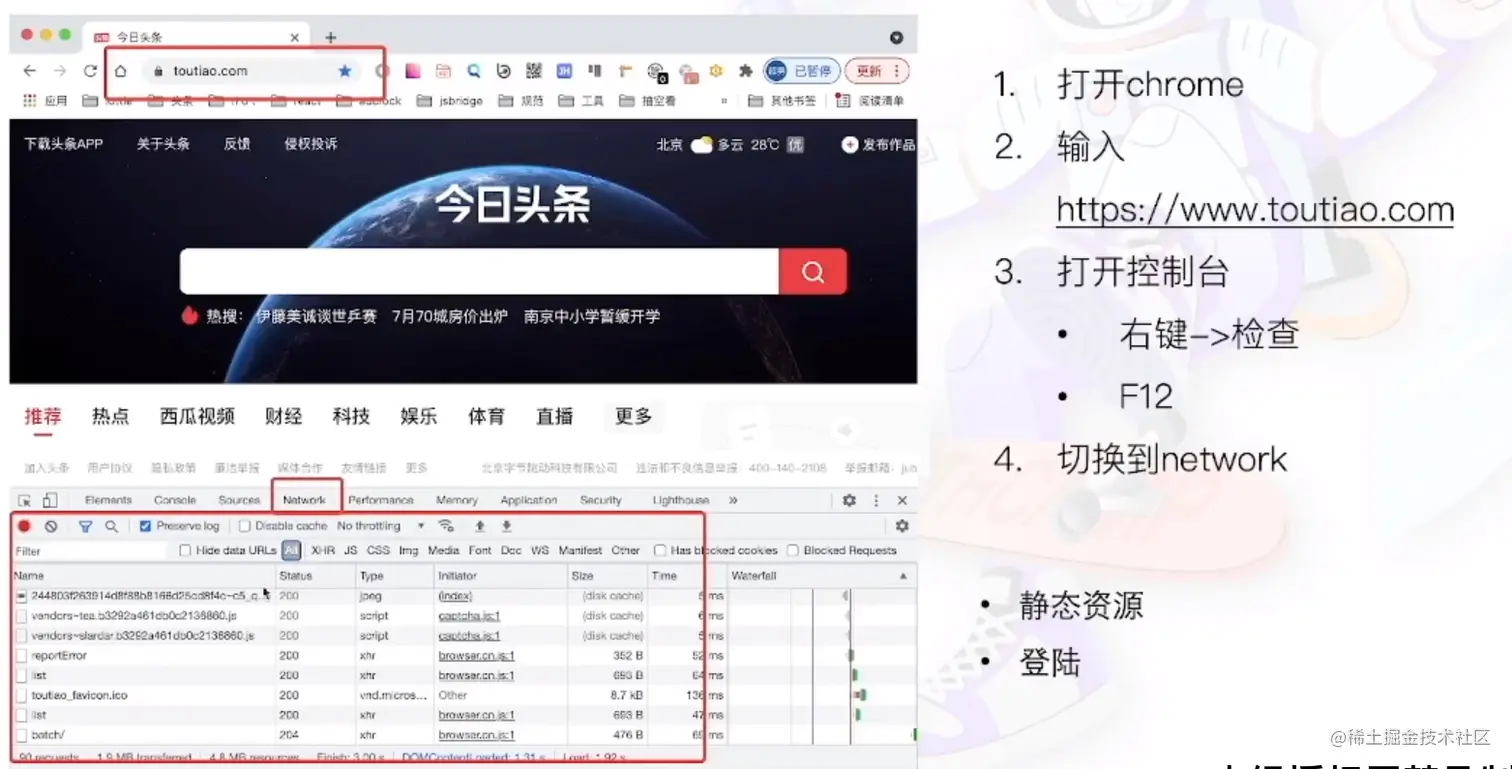1512x769 pixels.
Task: Open the new tab with plus icon
Action: tap(331, 37)
